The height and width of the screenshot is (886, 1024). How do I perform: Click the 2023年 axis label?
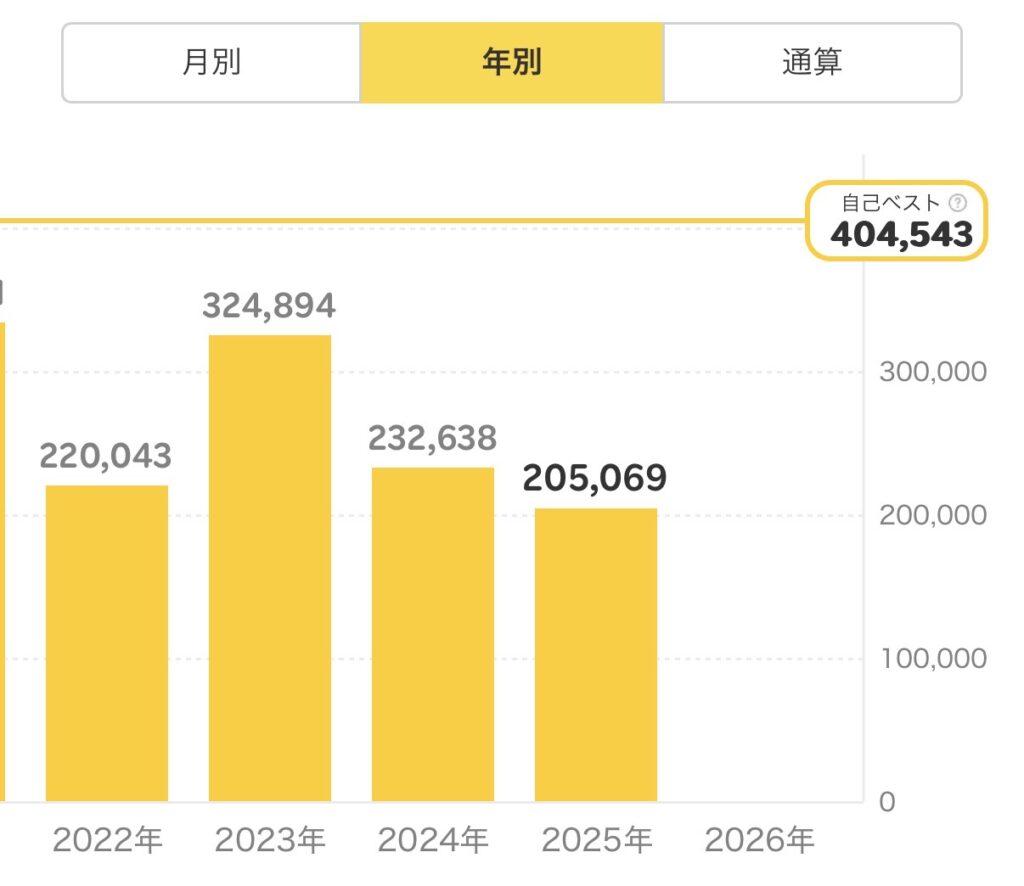coord(271,841)
